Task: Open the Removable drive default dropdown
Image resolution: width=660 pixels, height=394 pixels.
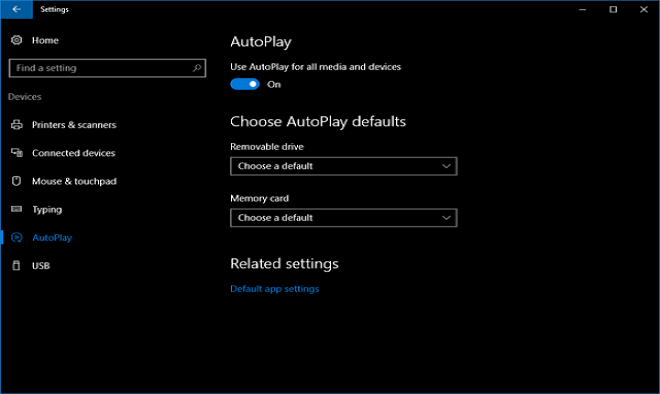Action: (x=343, y=166)
